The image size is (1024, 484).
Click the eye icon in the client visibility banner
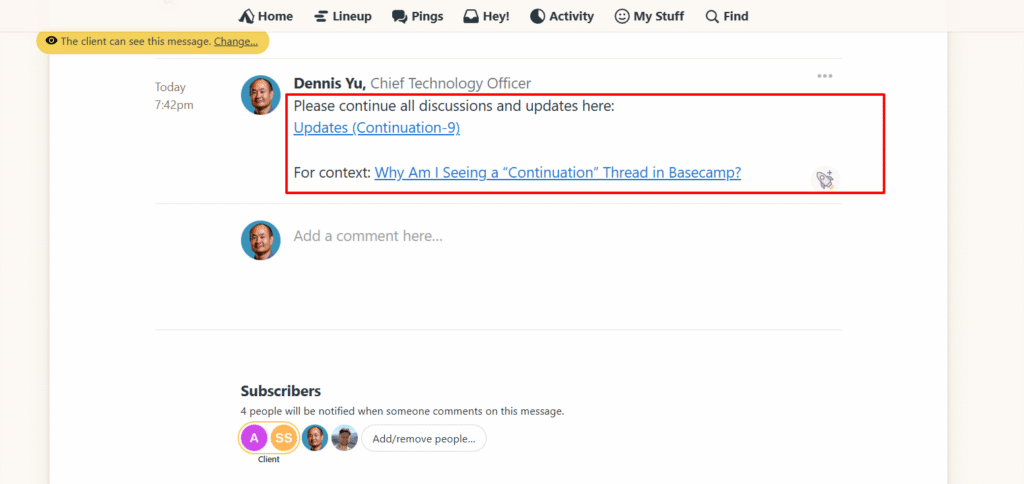(x=50, y=41)
